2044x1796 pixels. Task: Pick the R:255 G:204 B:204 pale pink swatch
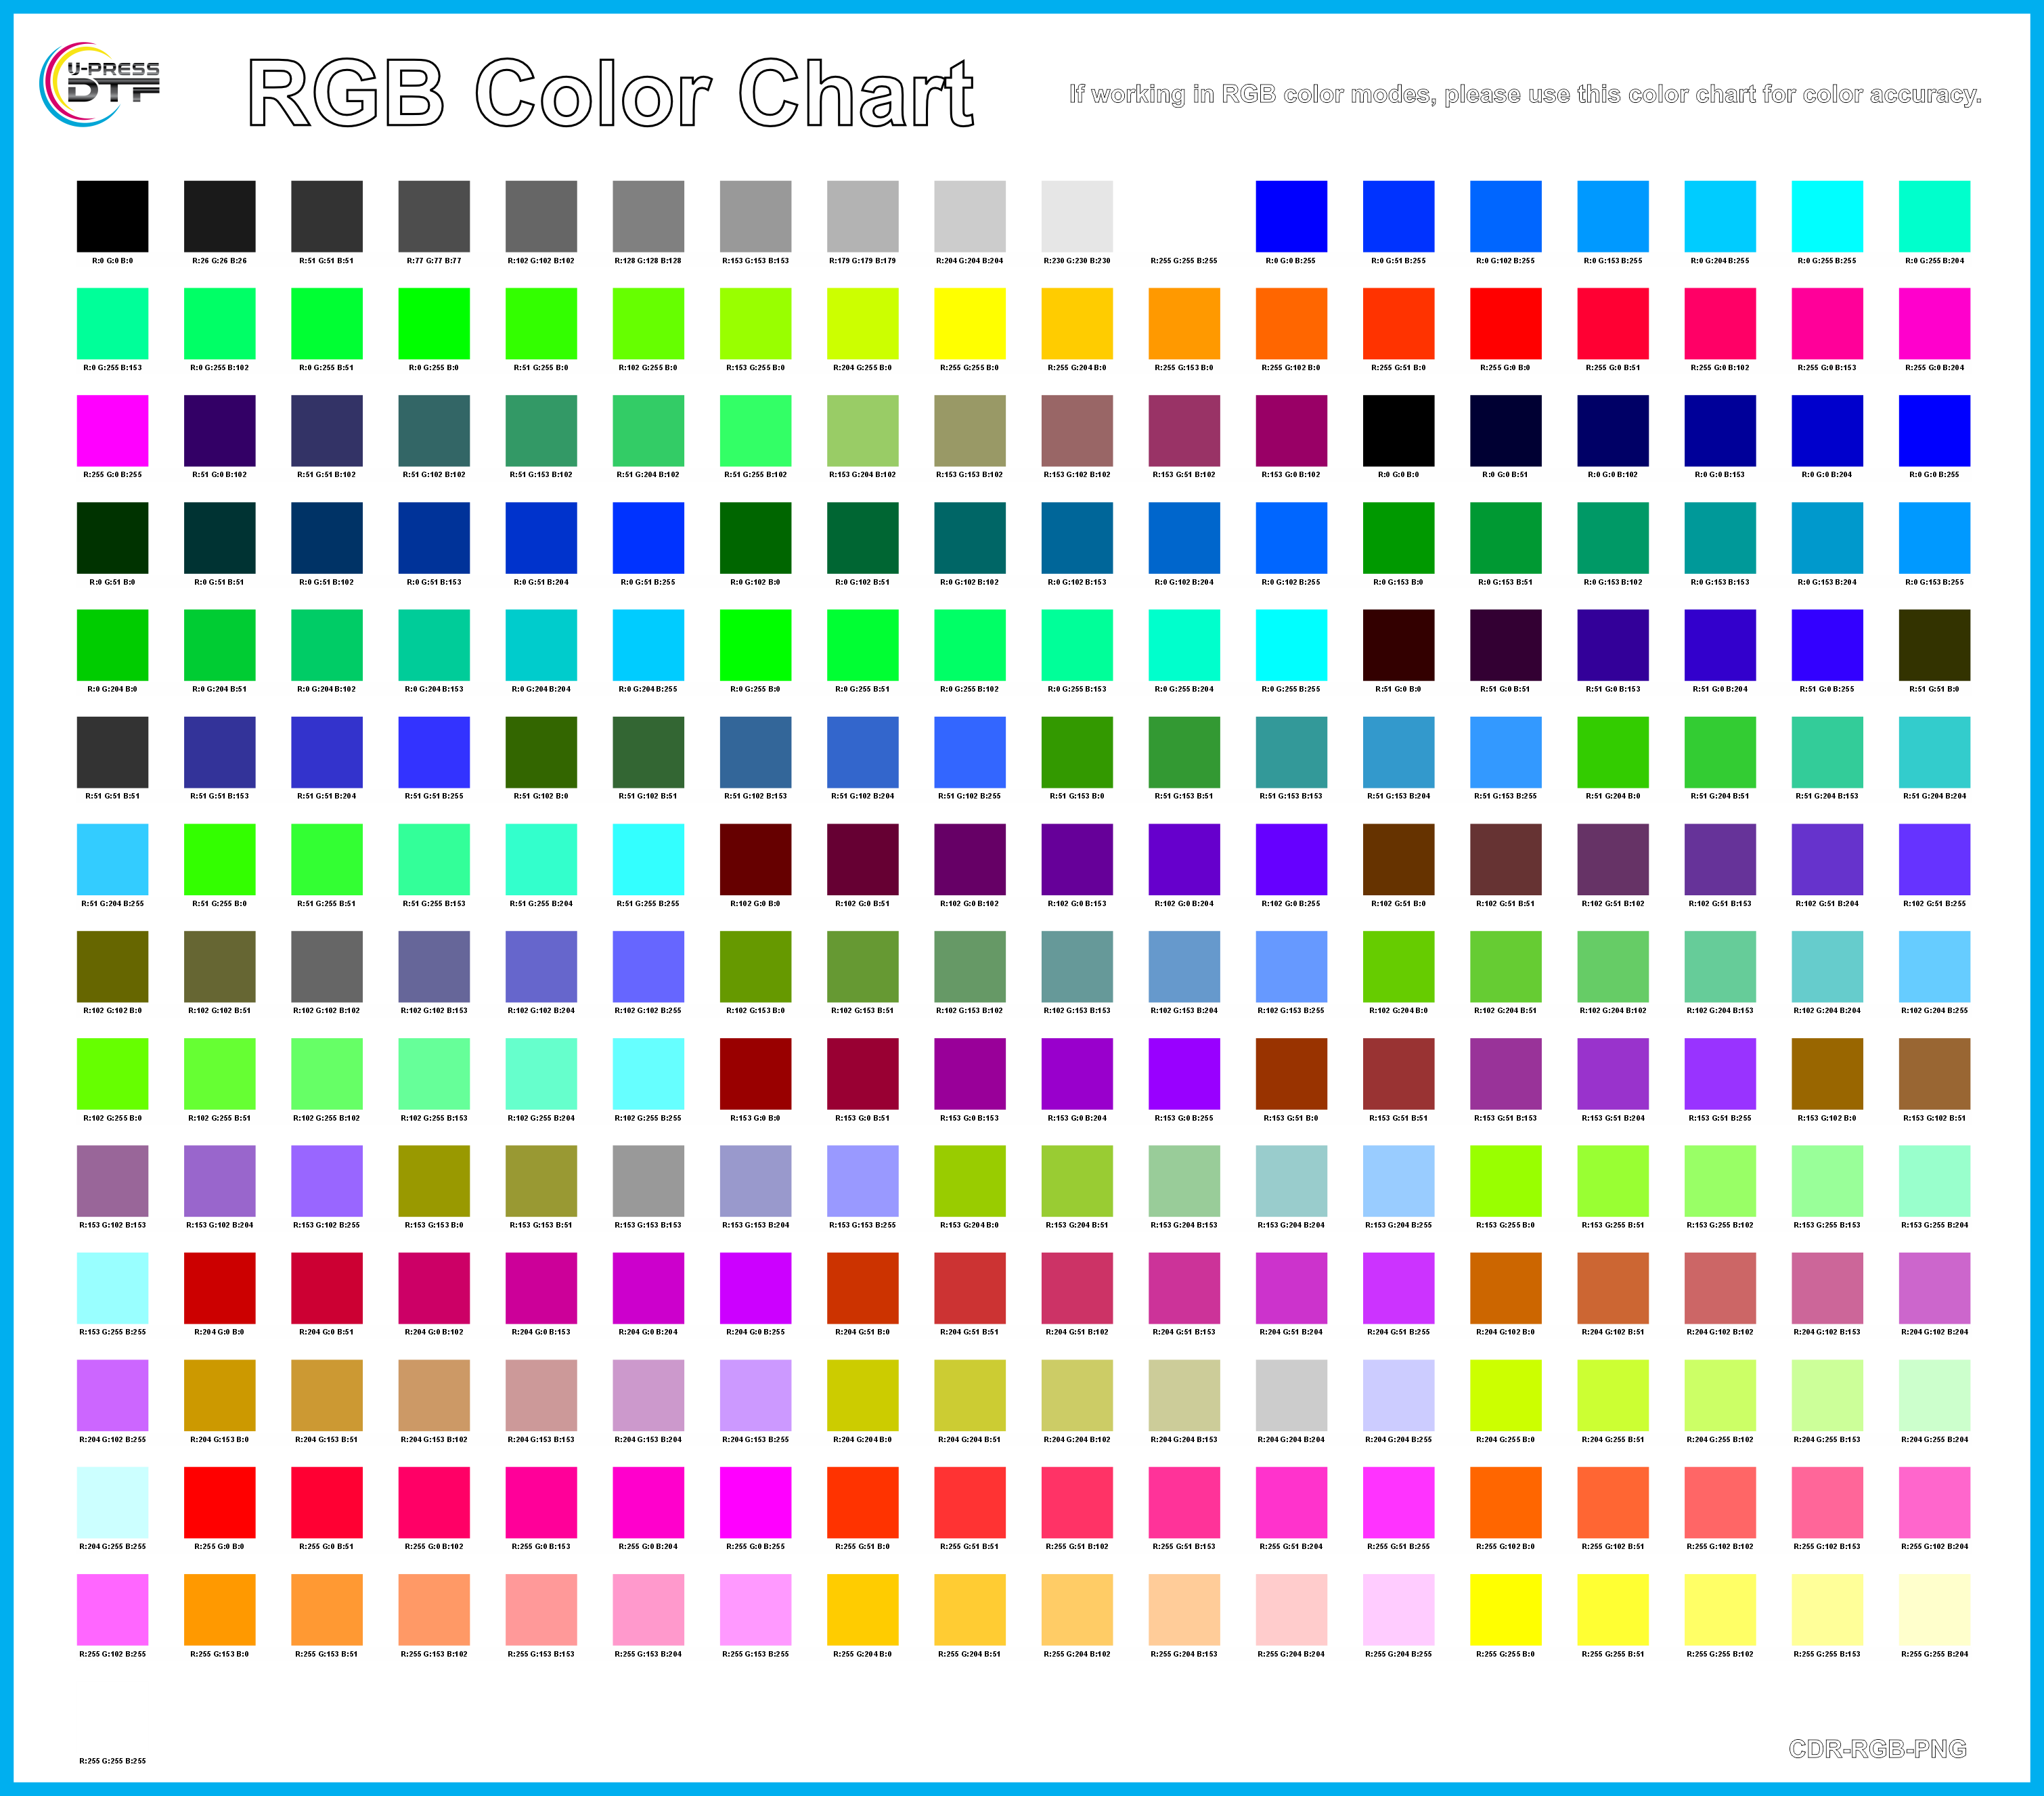point(1291,1610)
